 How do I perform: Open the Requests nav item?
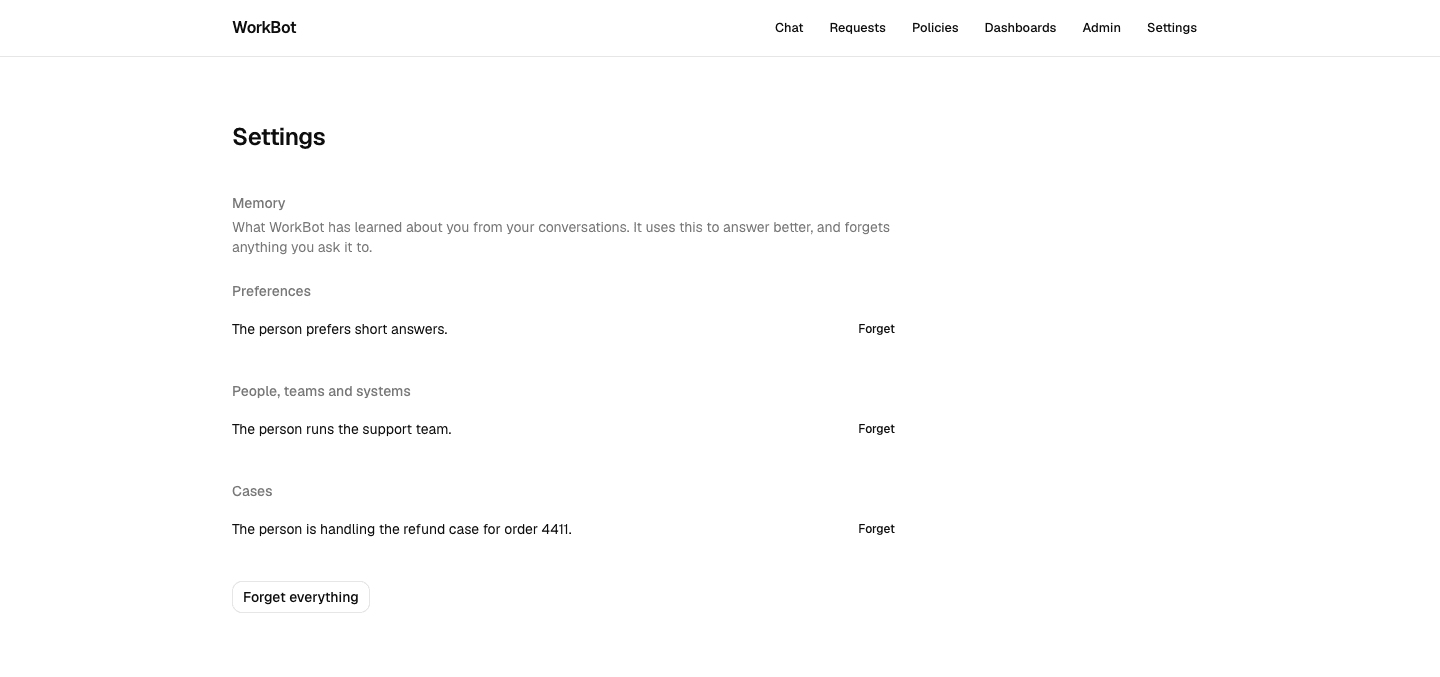click(857, 28)
